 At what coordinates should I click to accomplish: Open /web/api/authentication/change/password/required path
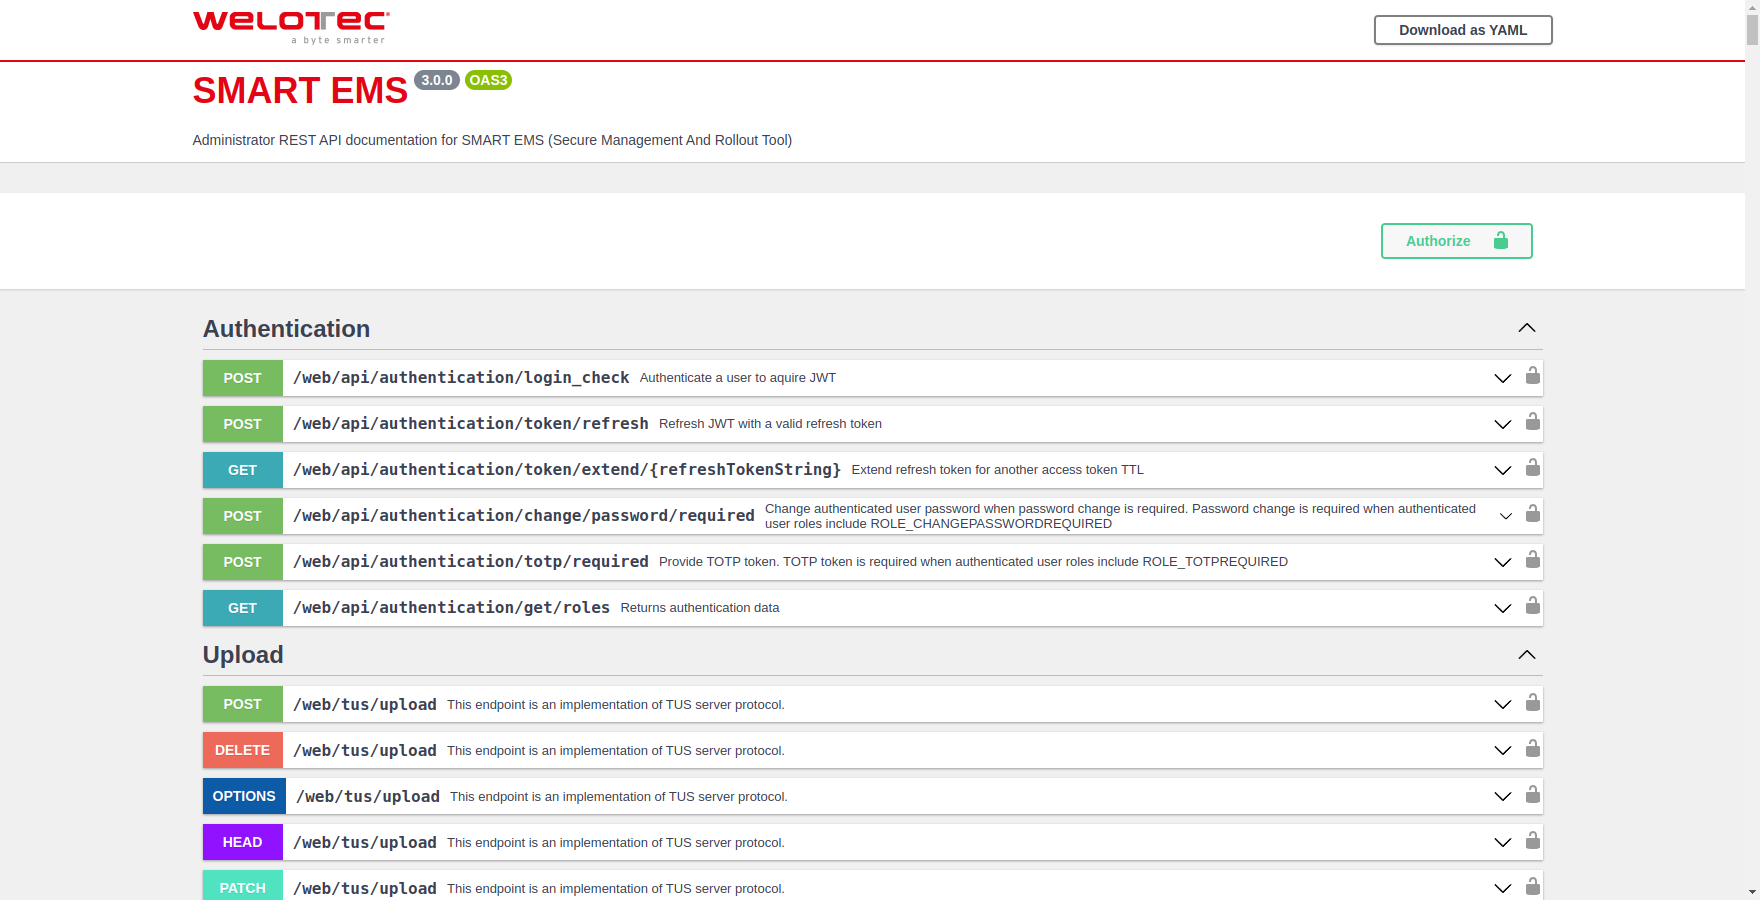point(524,516)
